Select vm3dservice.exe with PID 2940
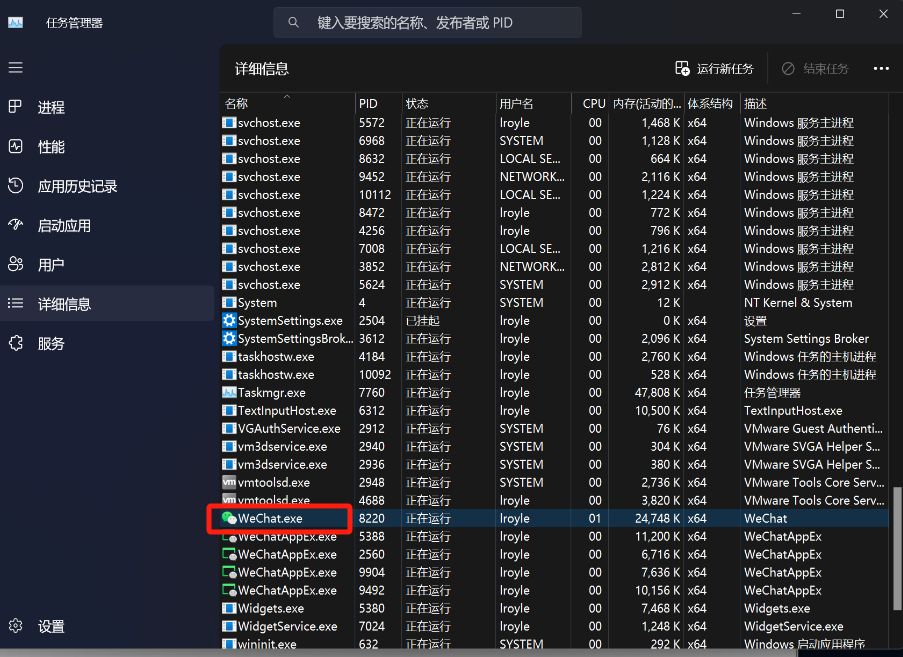 coord(282,447)
